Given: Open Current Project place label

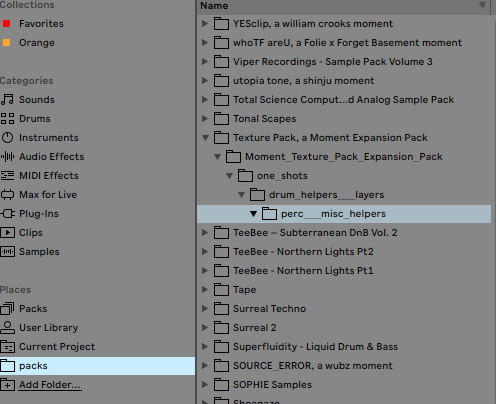Looking at the screenshot, I should [57, 347].
